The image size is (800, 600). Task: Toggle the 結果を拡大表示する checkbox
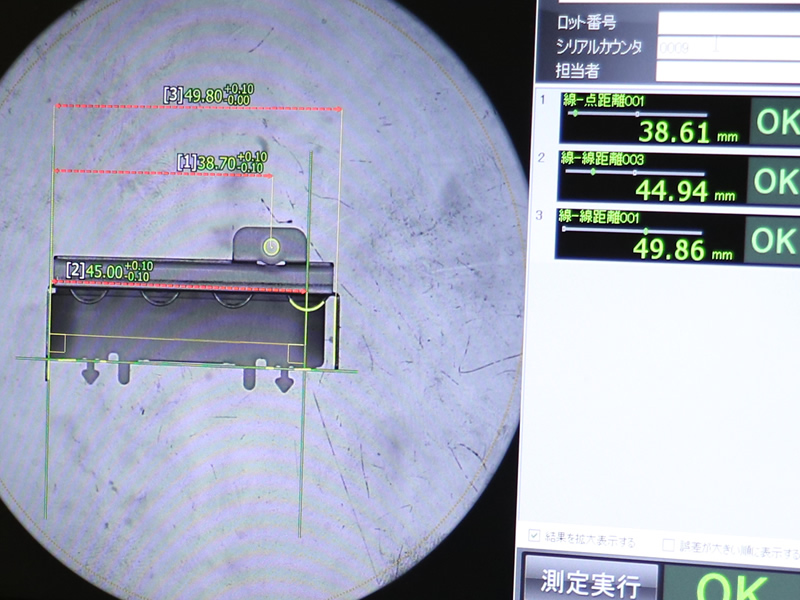(534, 536)
